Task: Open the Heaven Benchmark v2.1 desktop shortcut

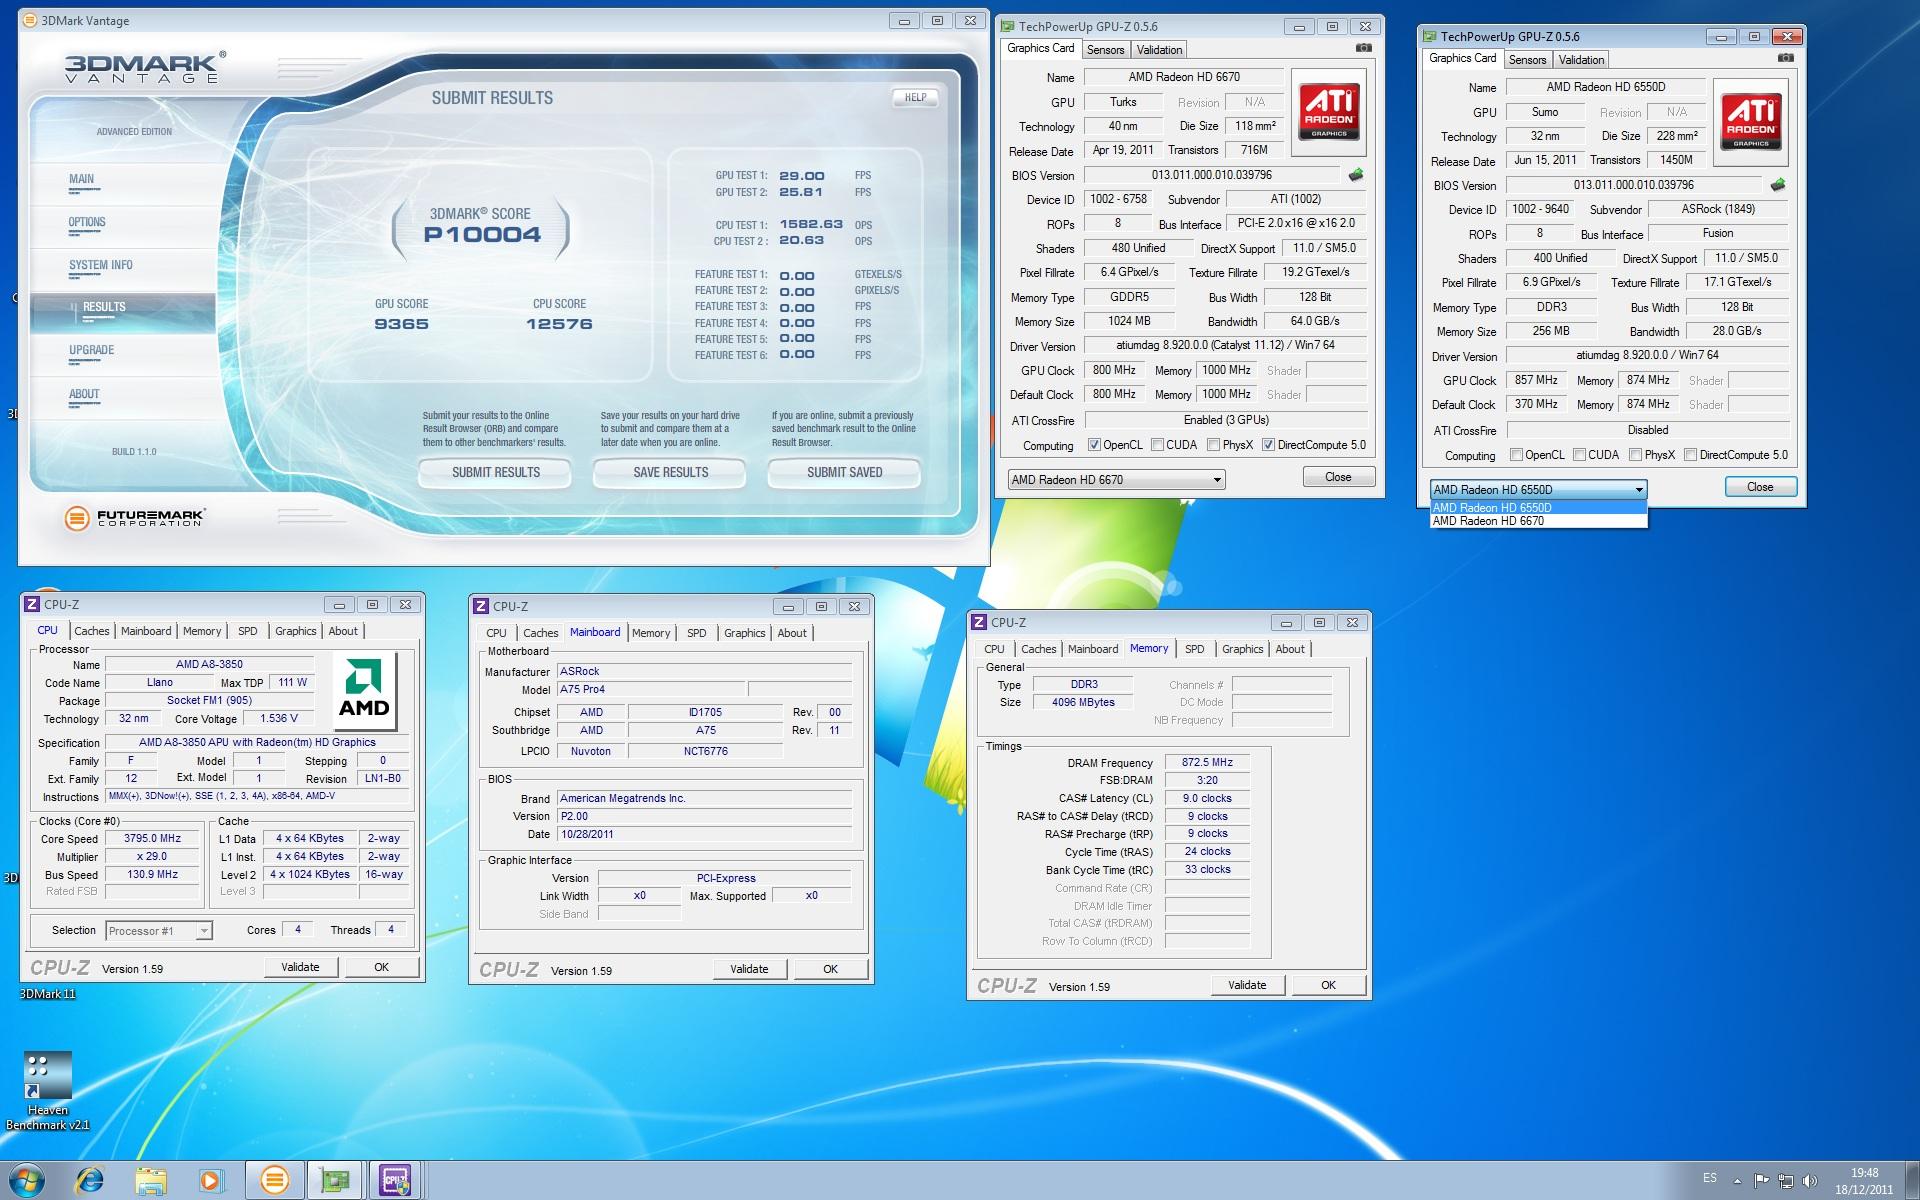Action: coord(47,1090)
